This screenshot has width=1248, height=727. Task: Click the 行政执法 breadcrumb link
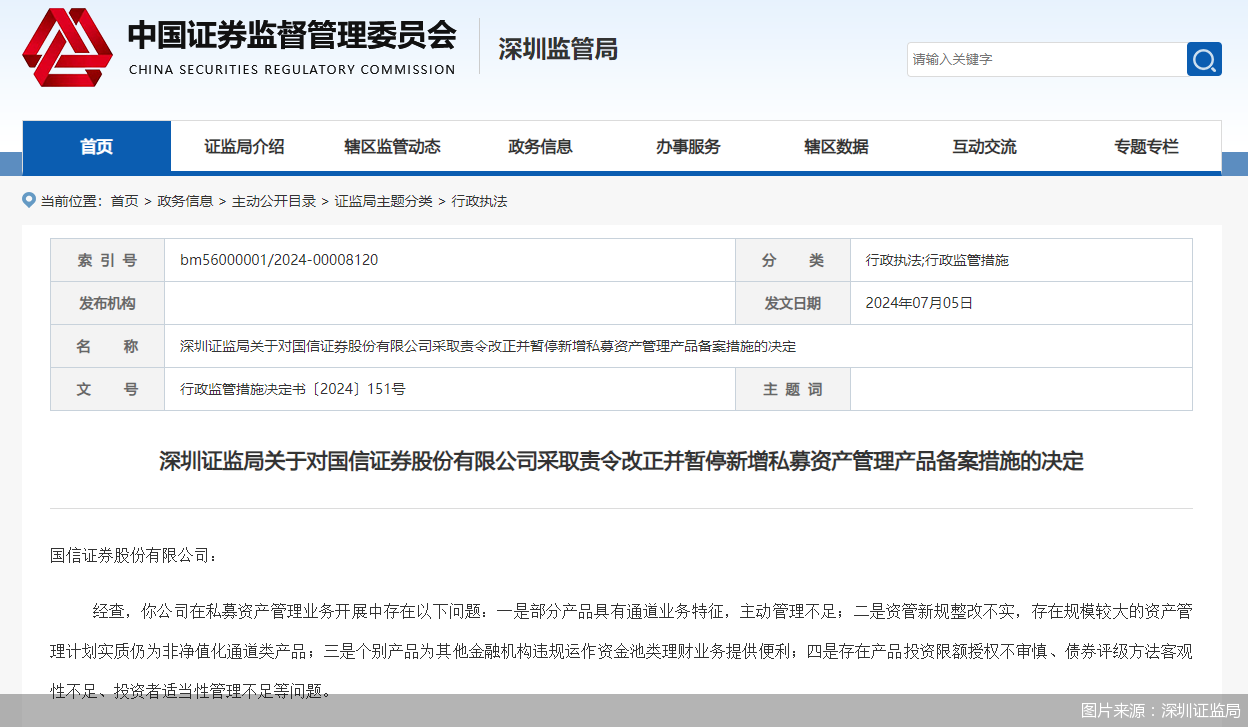coord(480,201)
